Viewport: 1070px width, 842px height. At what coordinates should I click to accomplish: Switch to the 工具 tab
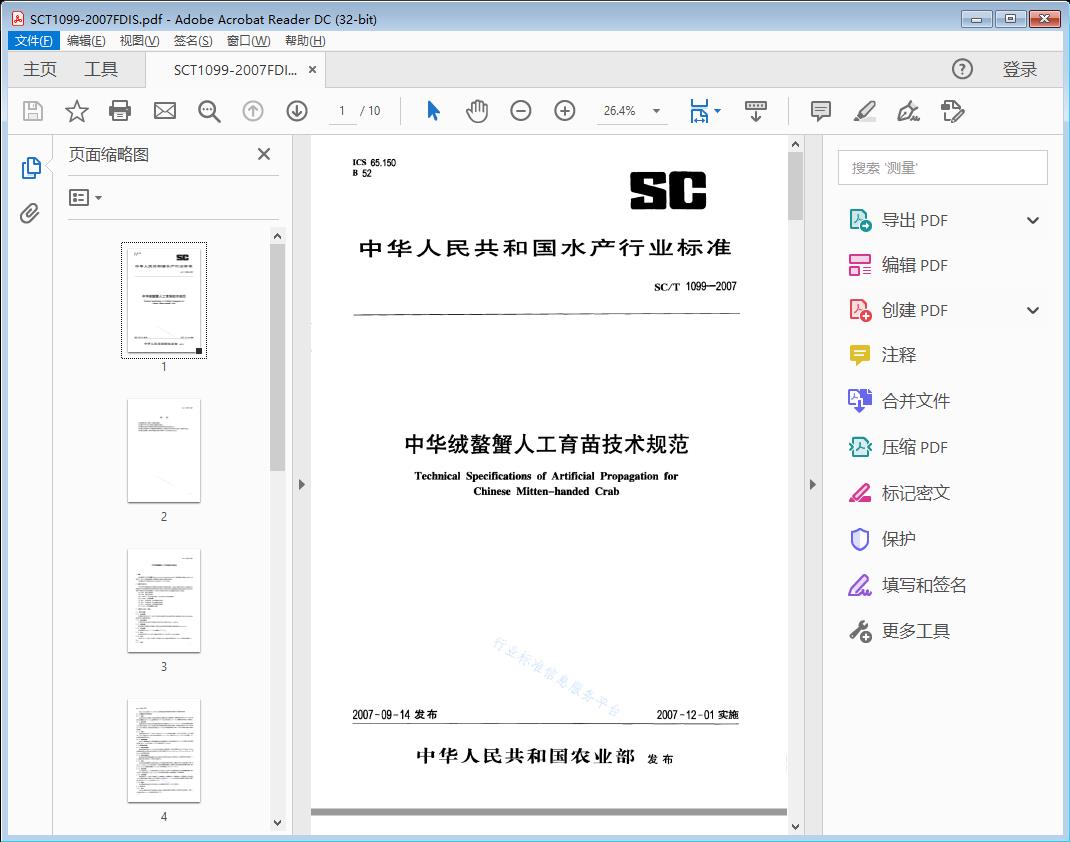tap(101, 69)
